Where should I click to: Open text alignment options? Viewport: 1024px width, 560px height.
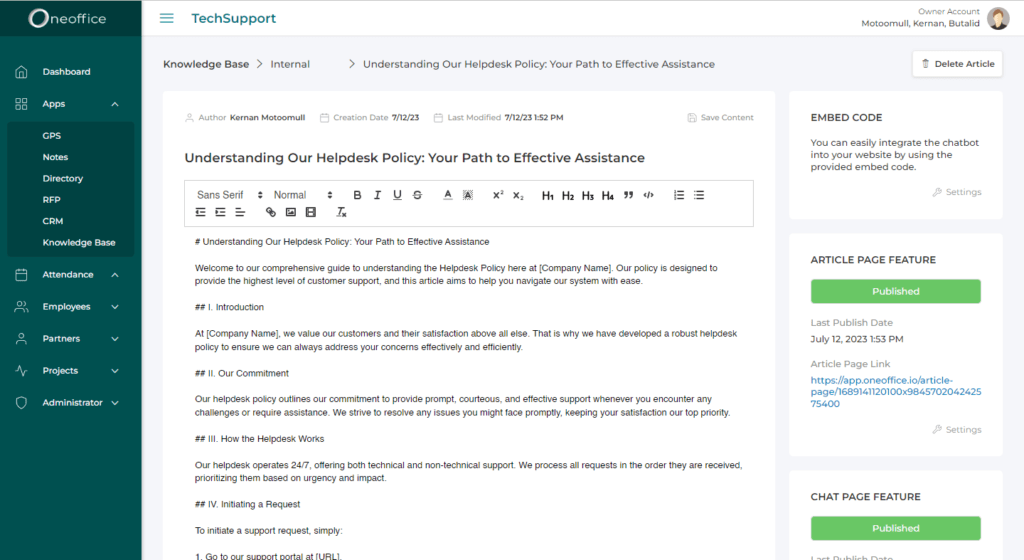(x=240, y=212)
